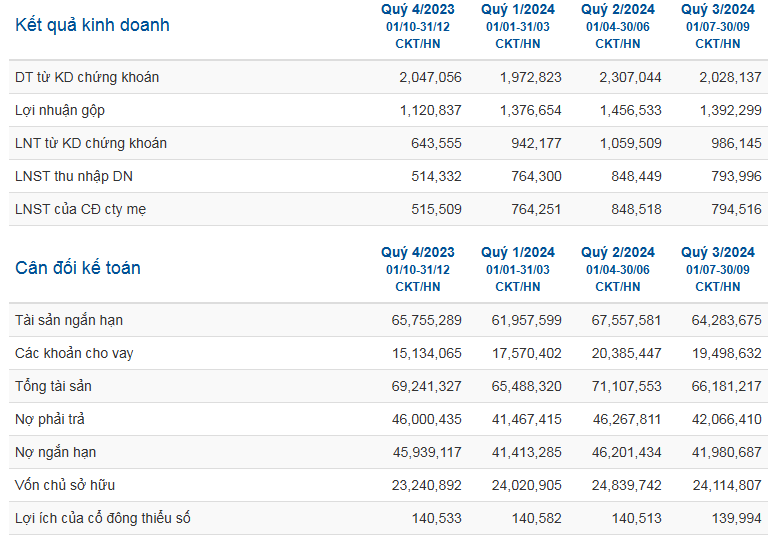Open the "Cân đối kế toán" section heading
The image size is (776, 541).
pyautogui.click(x=78, y=268)
